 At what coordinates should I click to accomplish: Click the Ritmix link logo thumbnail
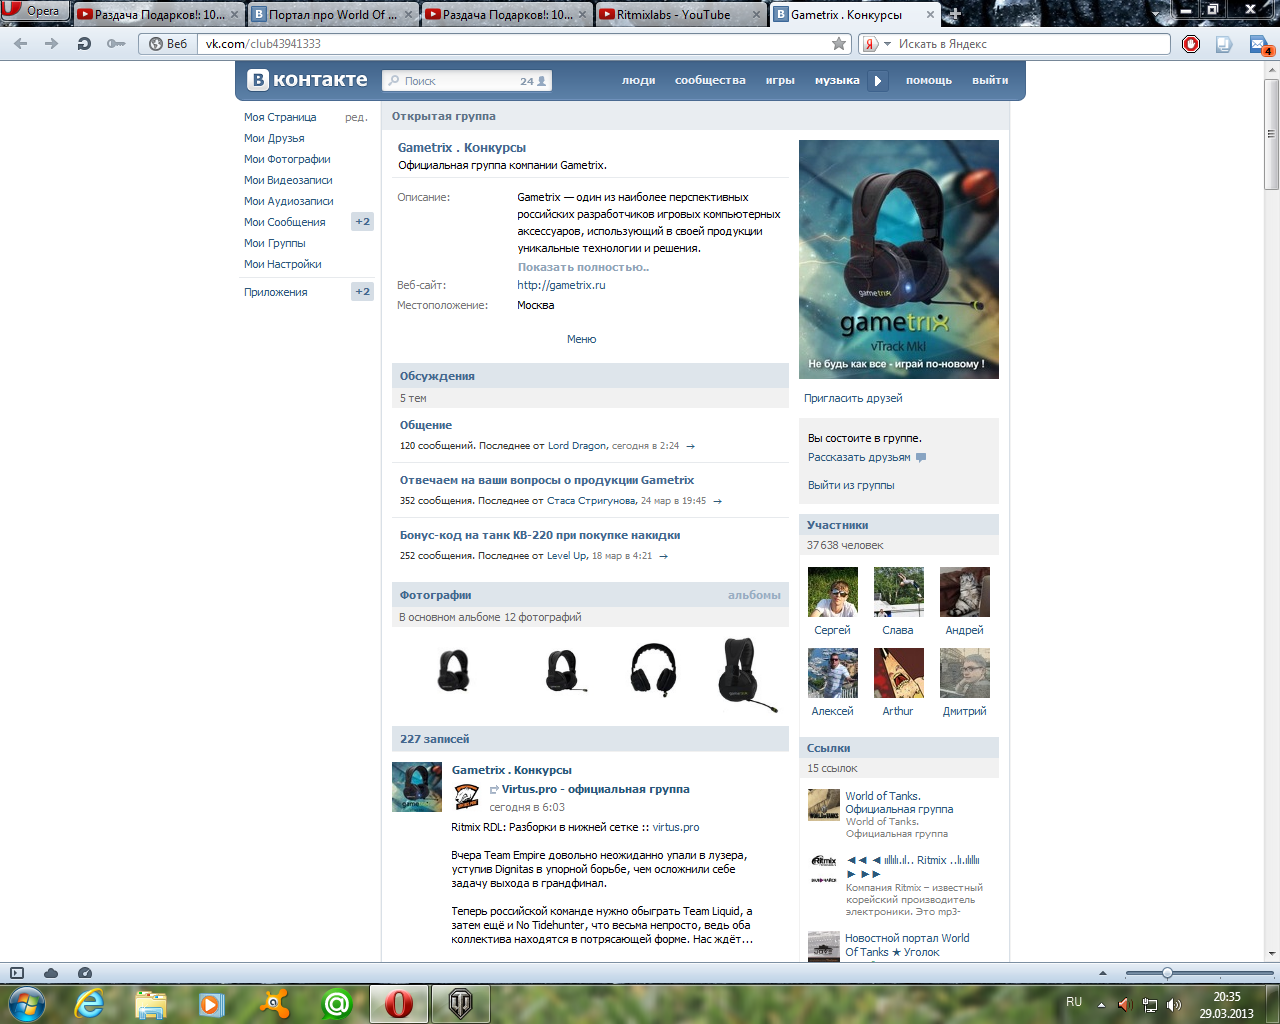(824, 869)
